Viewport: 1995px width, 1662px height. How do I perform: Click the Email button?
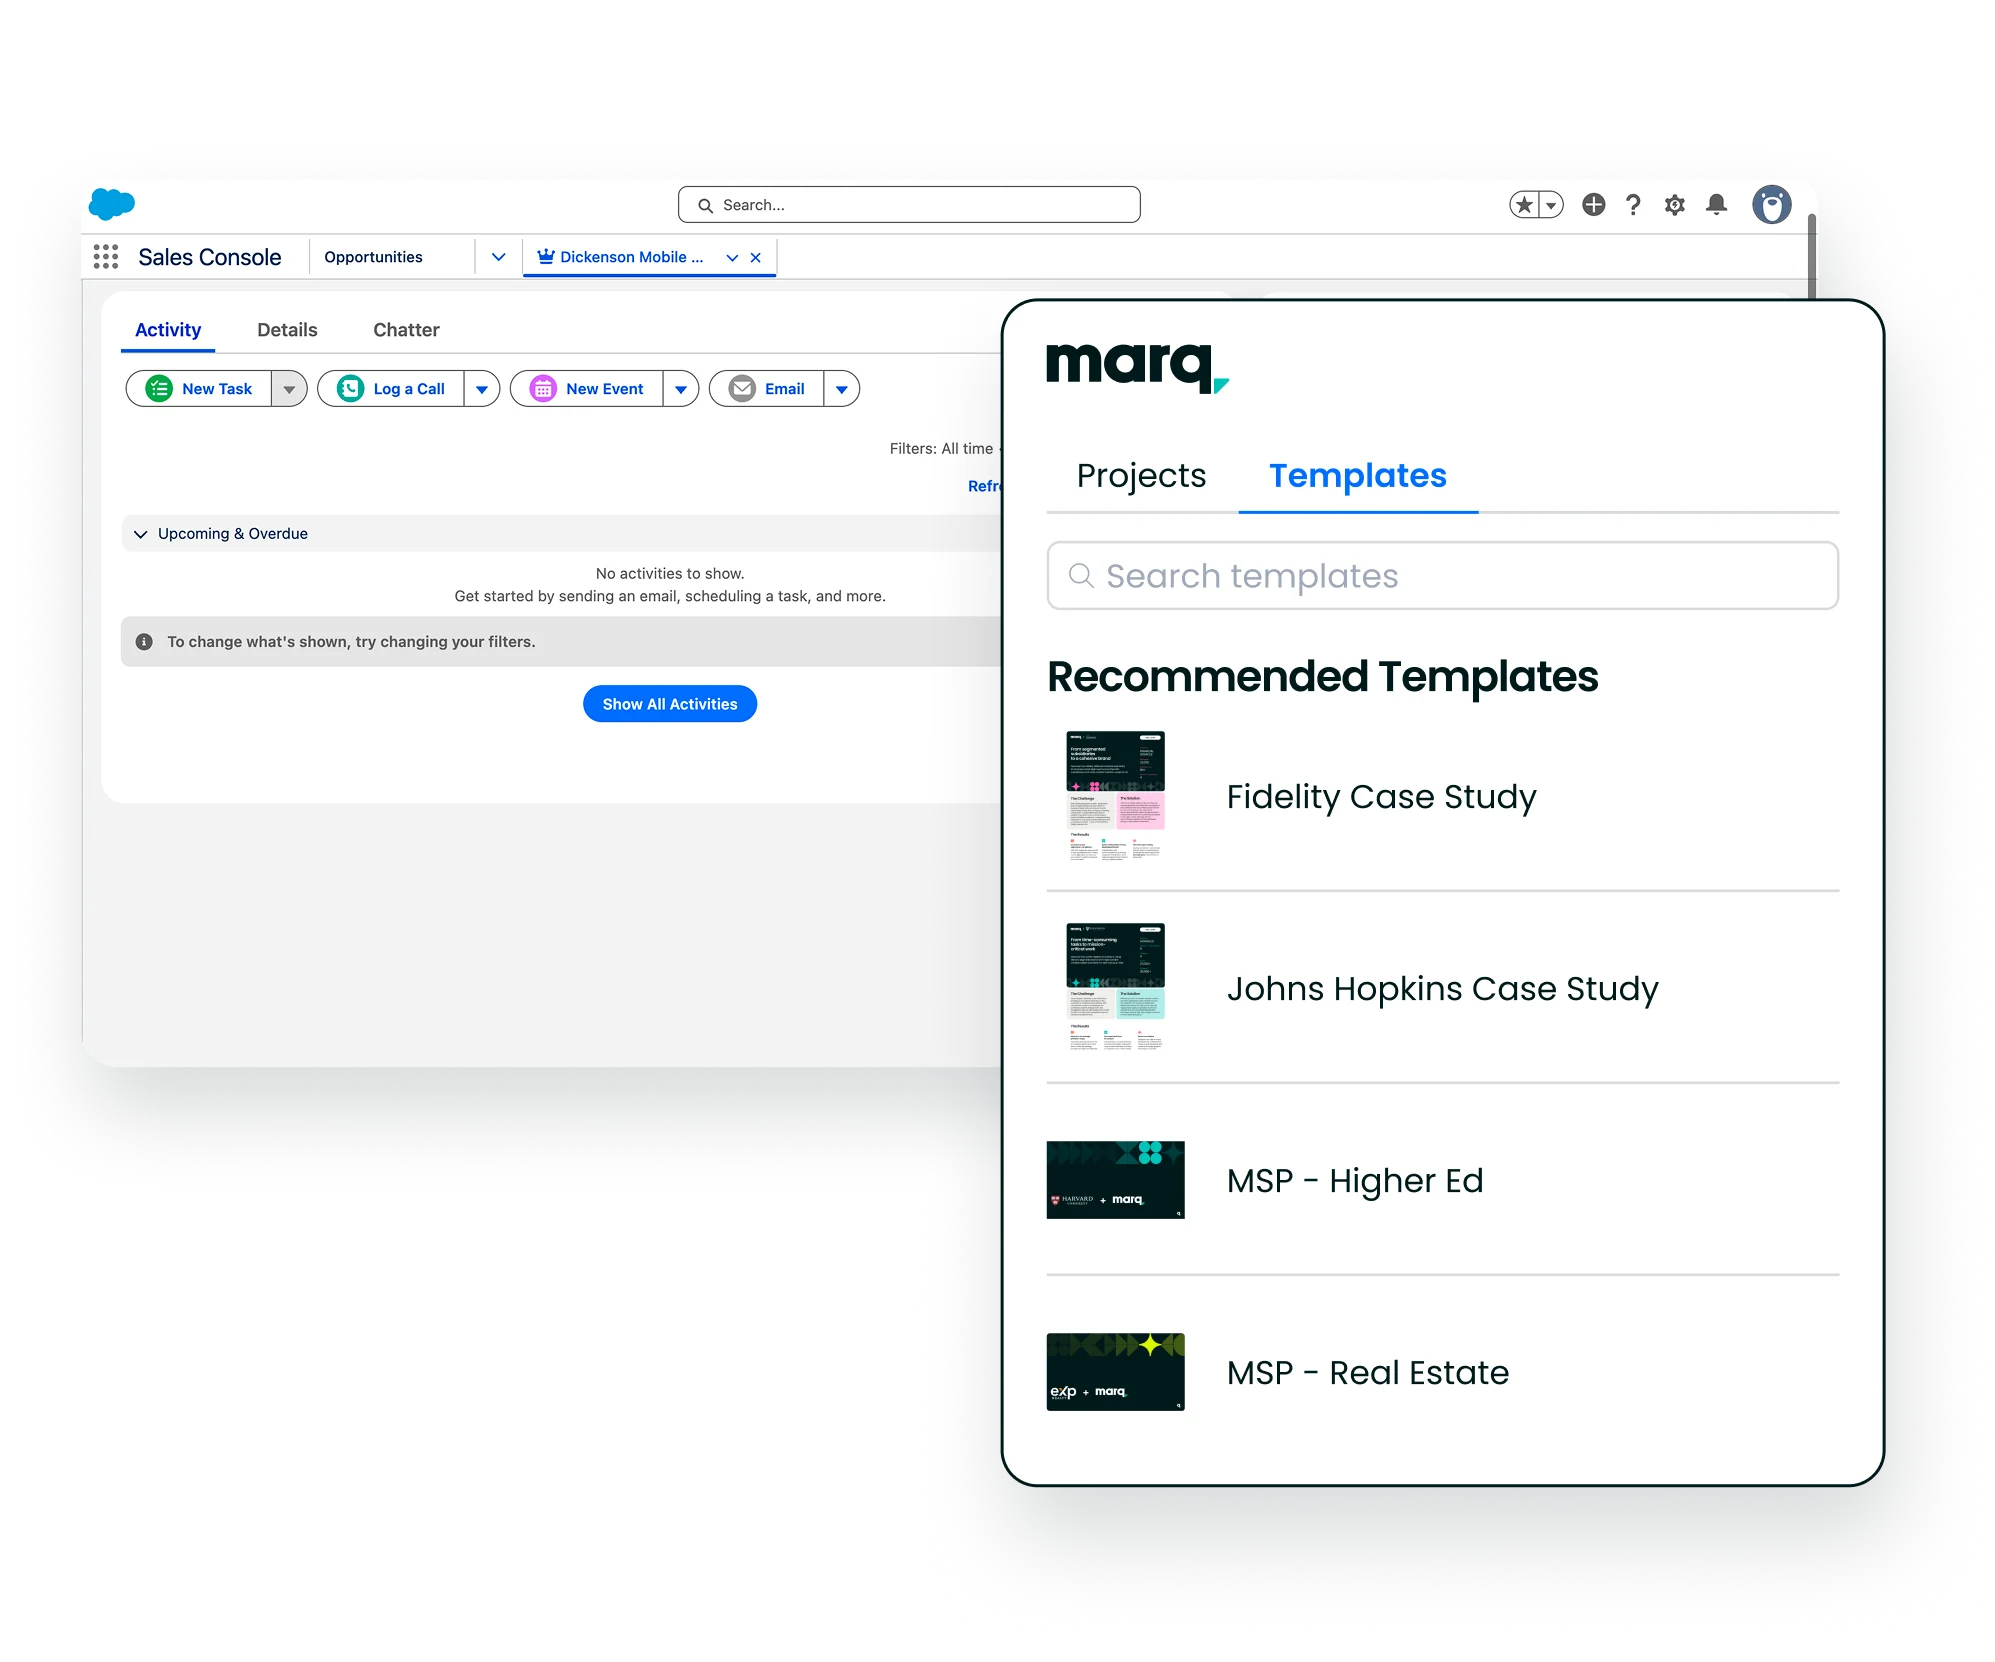pos(767,389)
